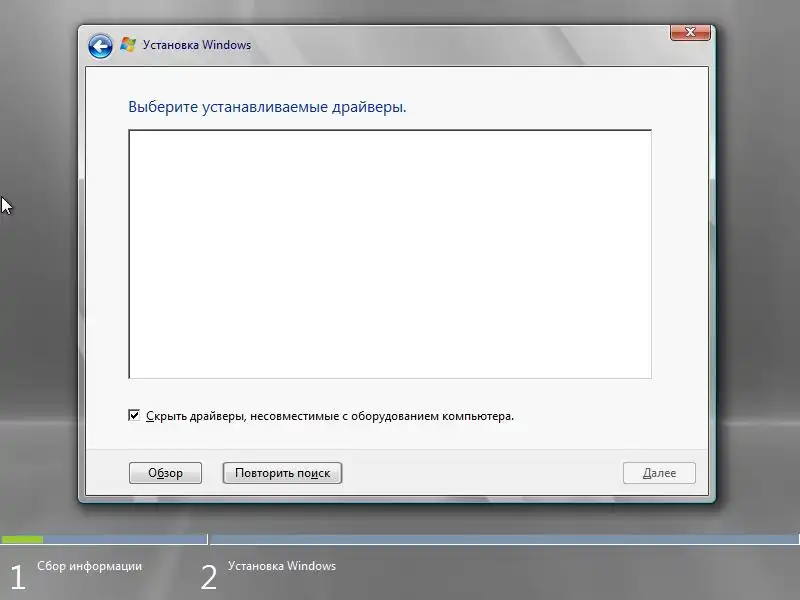Close the Установка Windows dialog

click(690, 32)
